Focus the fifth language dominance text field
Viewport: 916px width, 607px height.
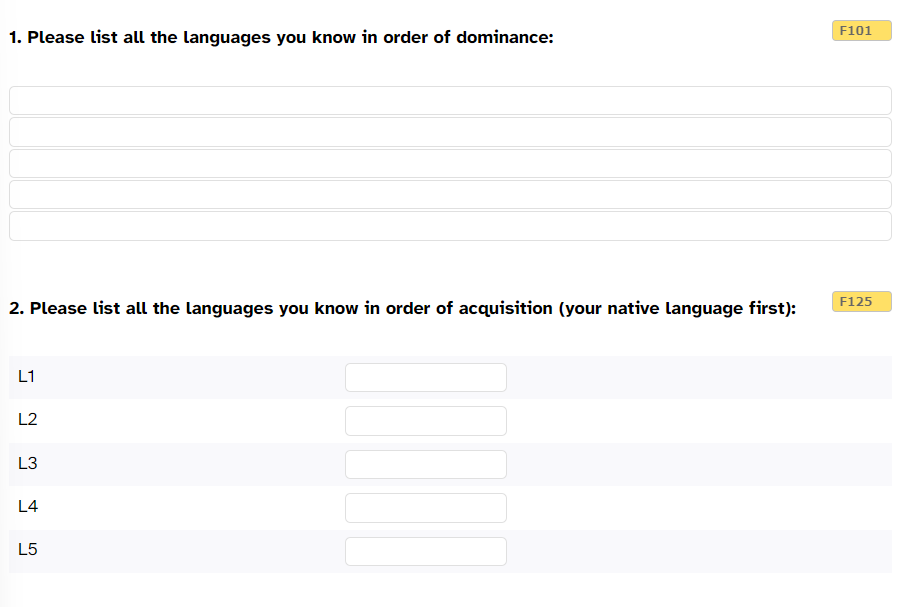pyautogui.click(x=450, y=226)
